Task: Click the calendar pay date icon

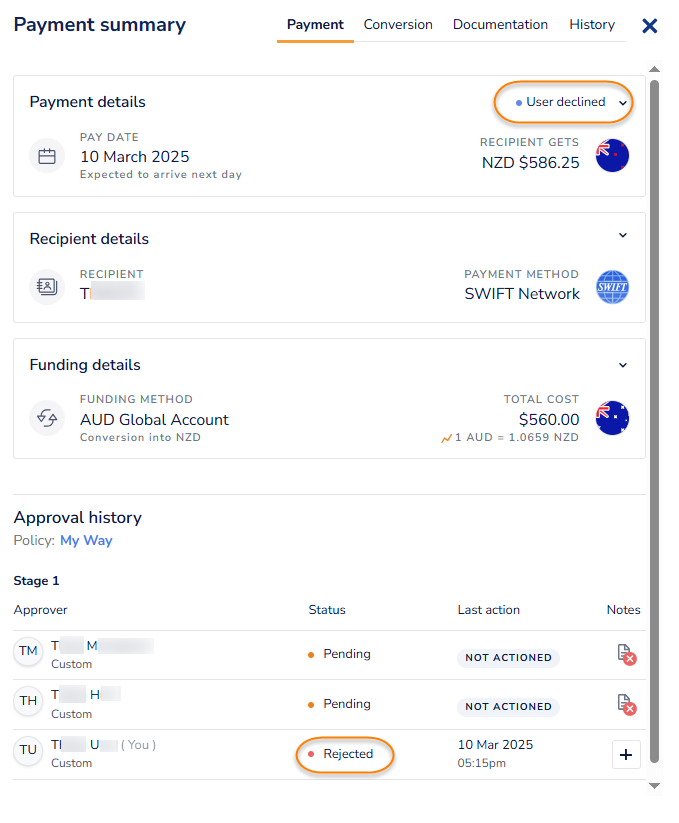Action: pyautogui.click(x=46, y=156)
